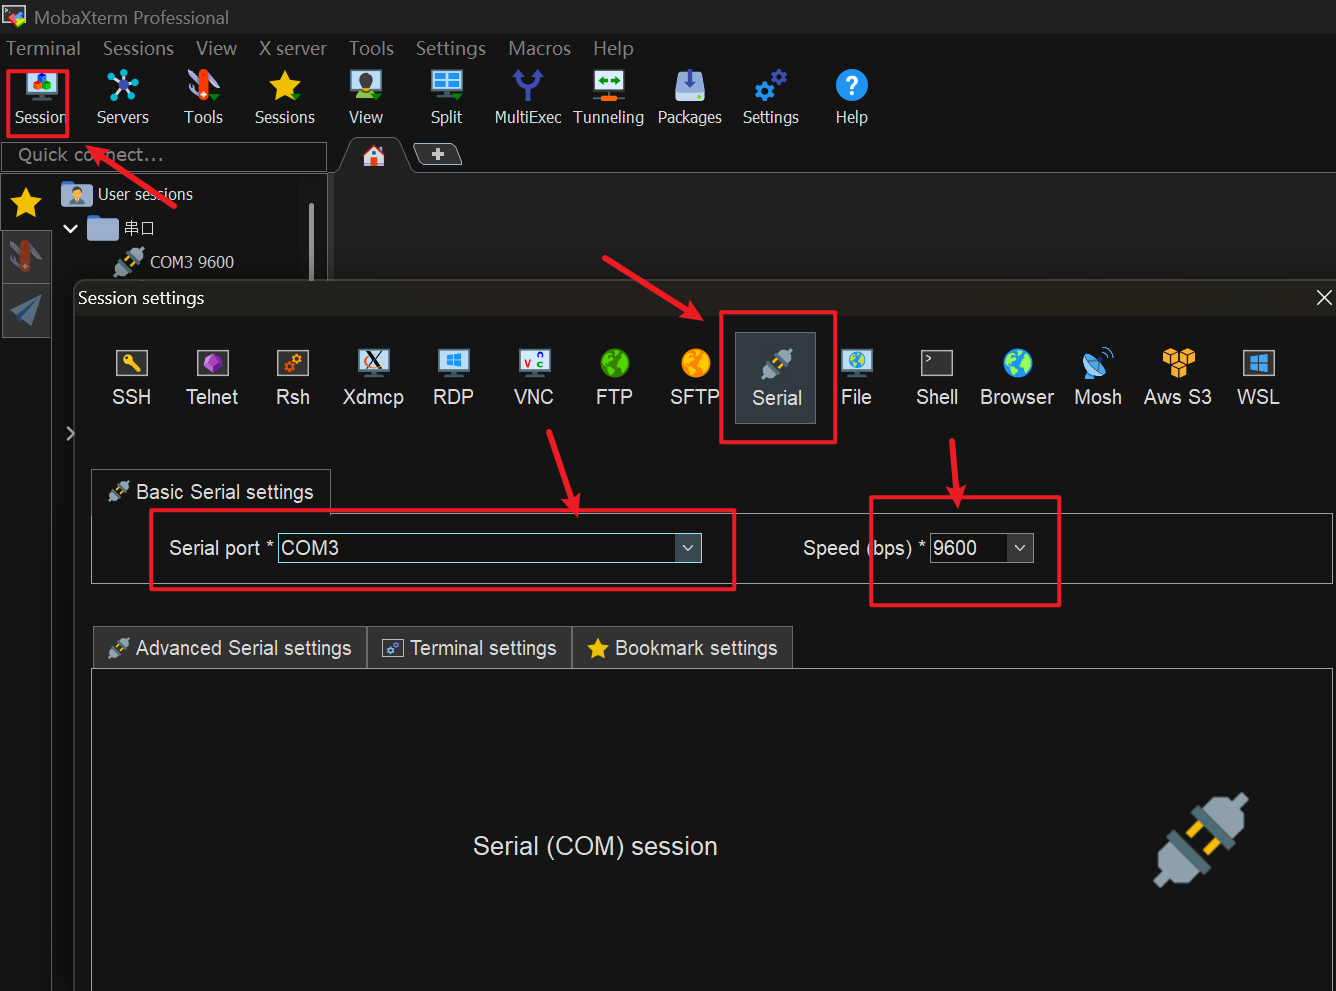Expand the side panel arrow left of the dialog
Viewport: 1336px width, 991px height.
(x=70, y=433)
